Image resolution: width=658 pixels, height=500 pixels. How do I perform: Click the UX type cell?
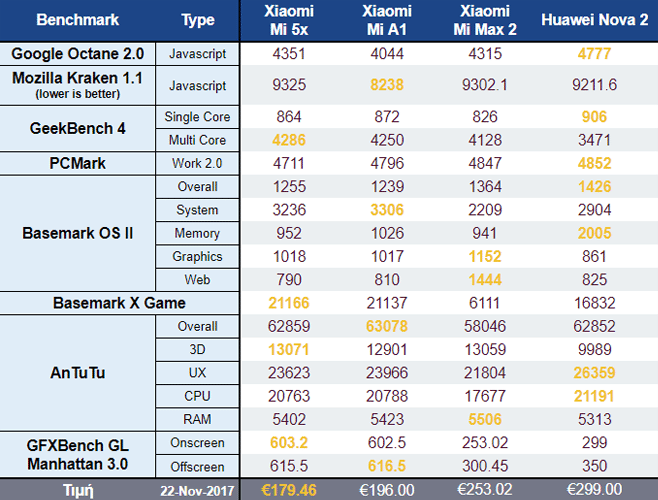click(x=197, y=373)
